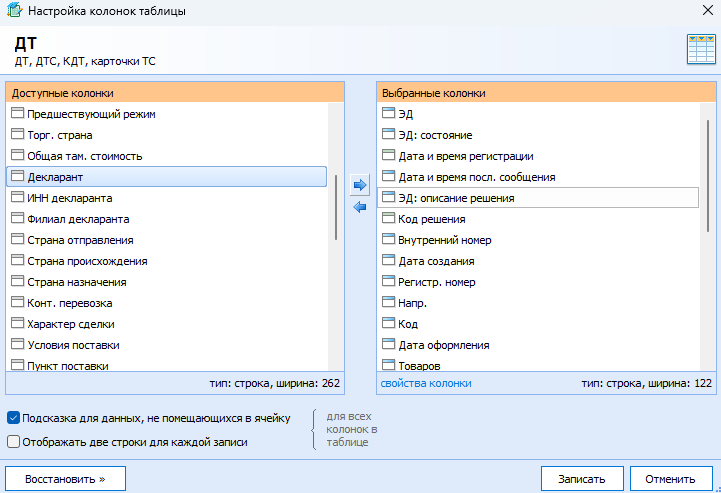Disable the cell data tooltip checkbox
This screenshot has height=493, width=721.
tap(13, 418)
